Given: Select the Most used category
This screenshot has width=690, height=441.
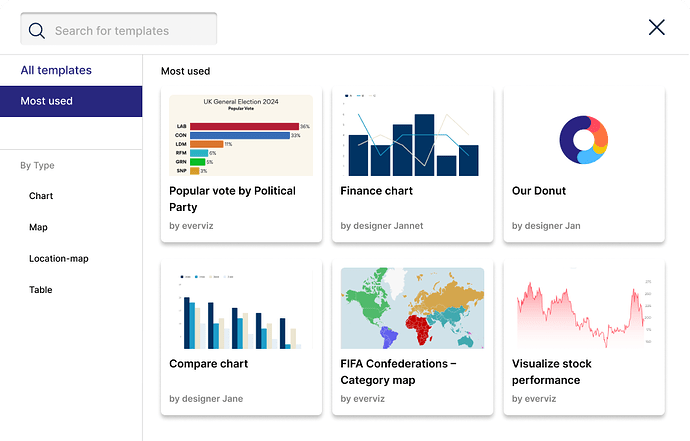Looking at the screenshot, I should point(47,101).
